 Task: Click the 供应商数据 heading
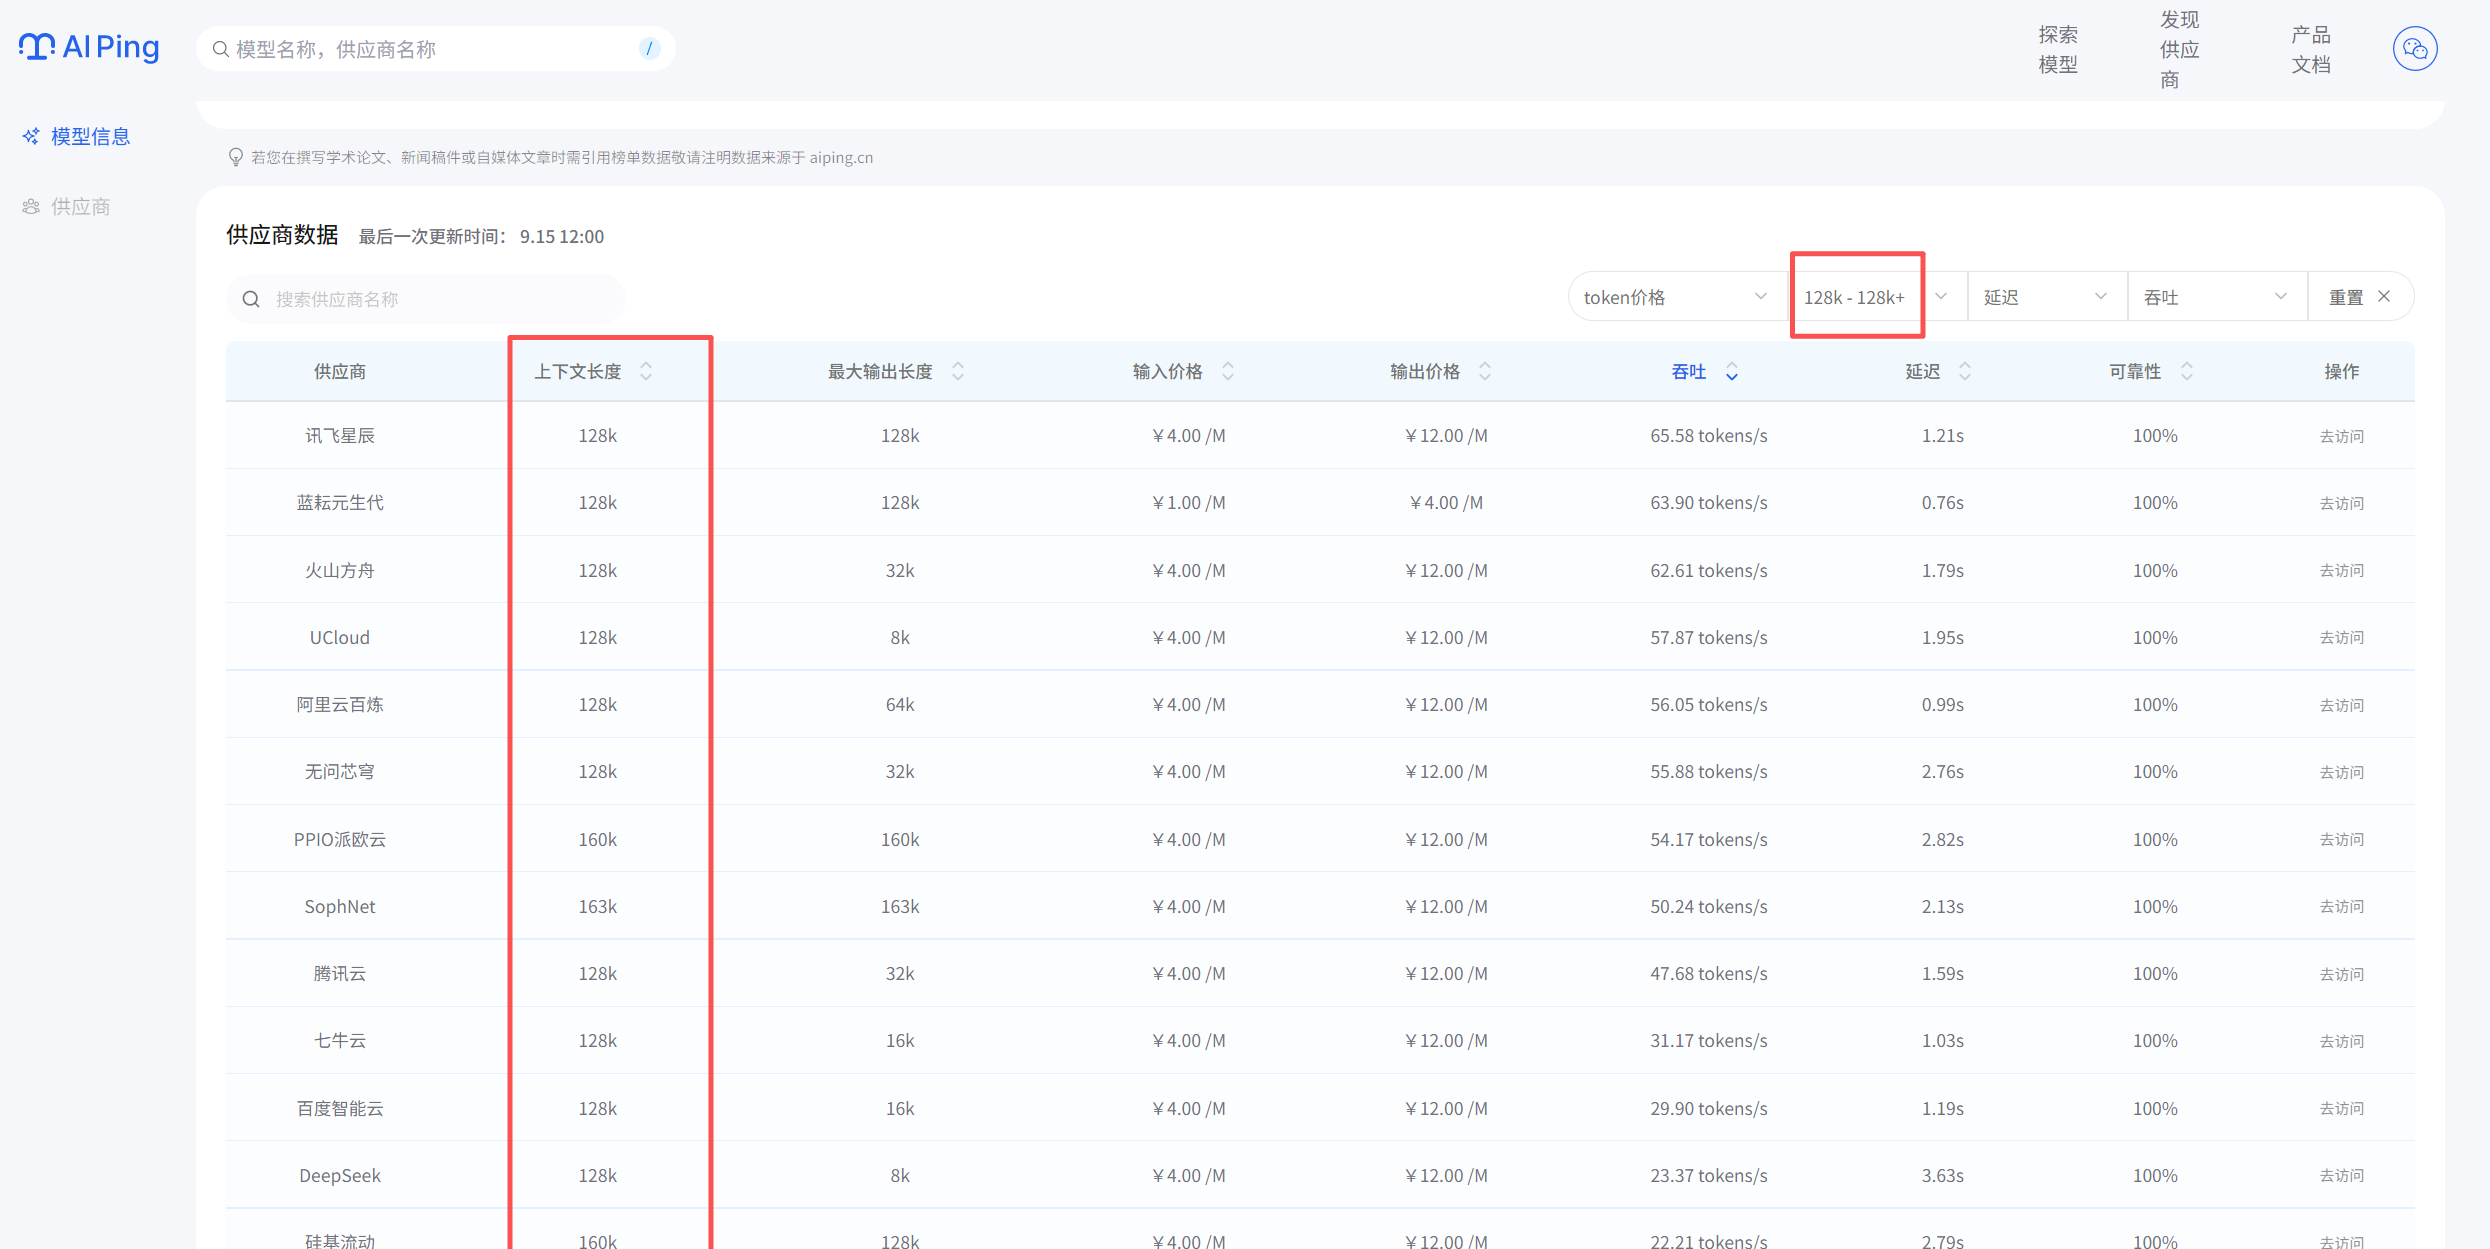[x=282, y=235]
